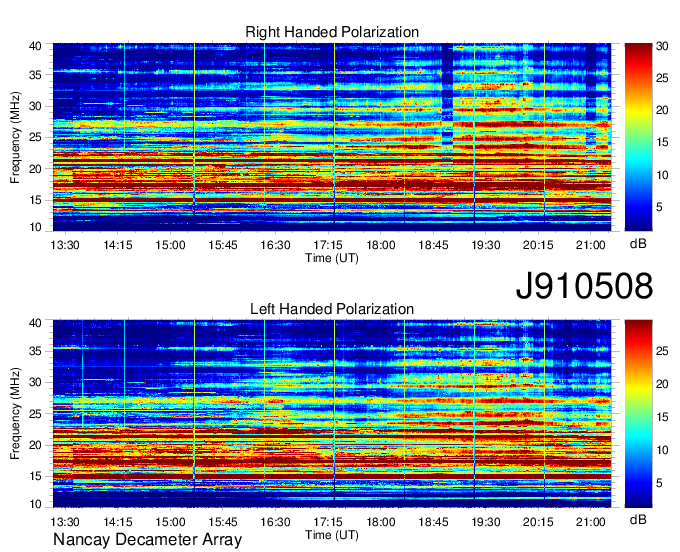Image resolution: width=680 pixels, height=552 pixels.
Task: Click the 40 MHz tick on the Left Handed frequency axis
Action: pos(35,323)
